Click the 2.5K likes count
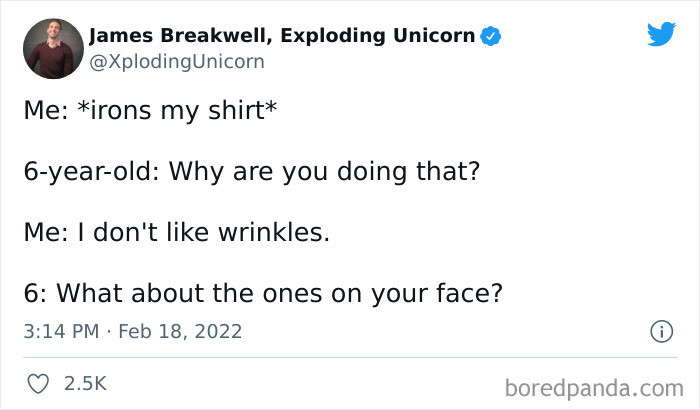This screenshot has height=410, width=700. (x=85, y=384)
